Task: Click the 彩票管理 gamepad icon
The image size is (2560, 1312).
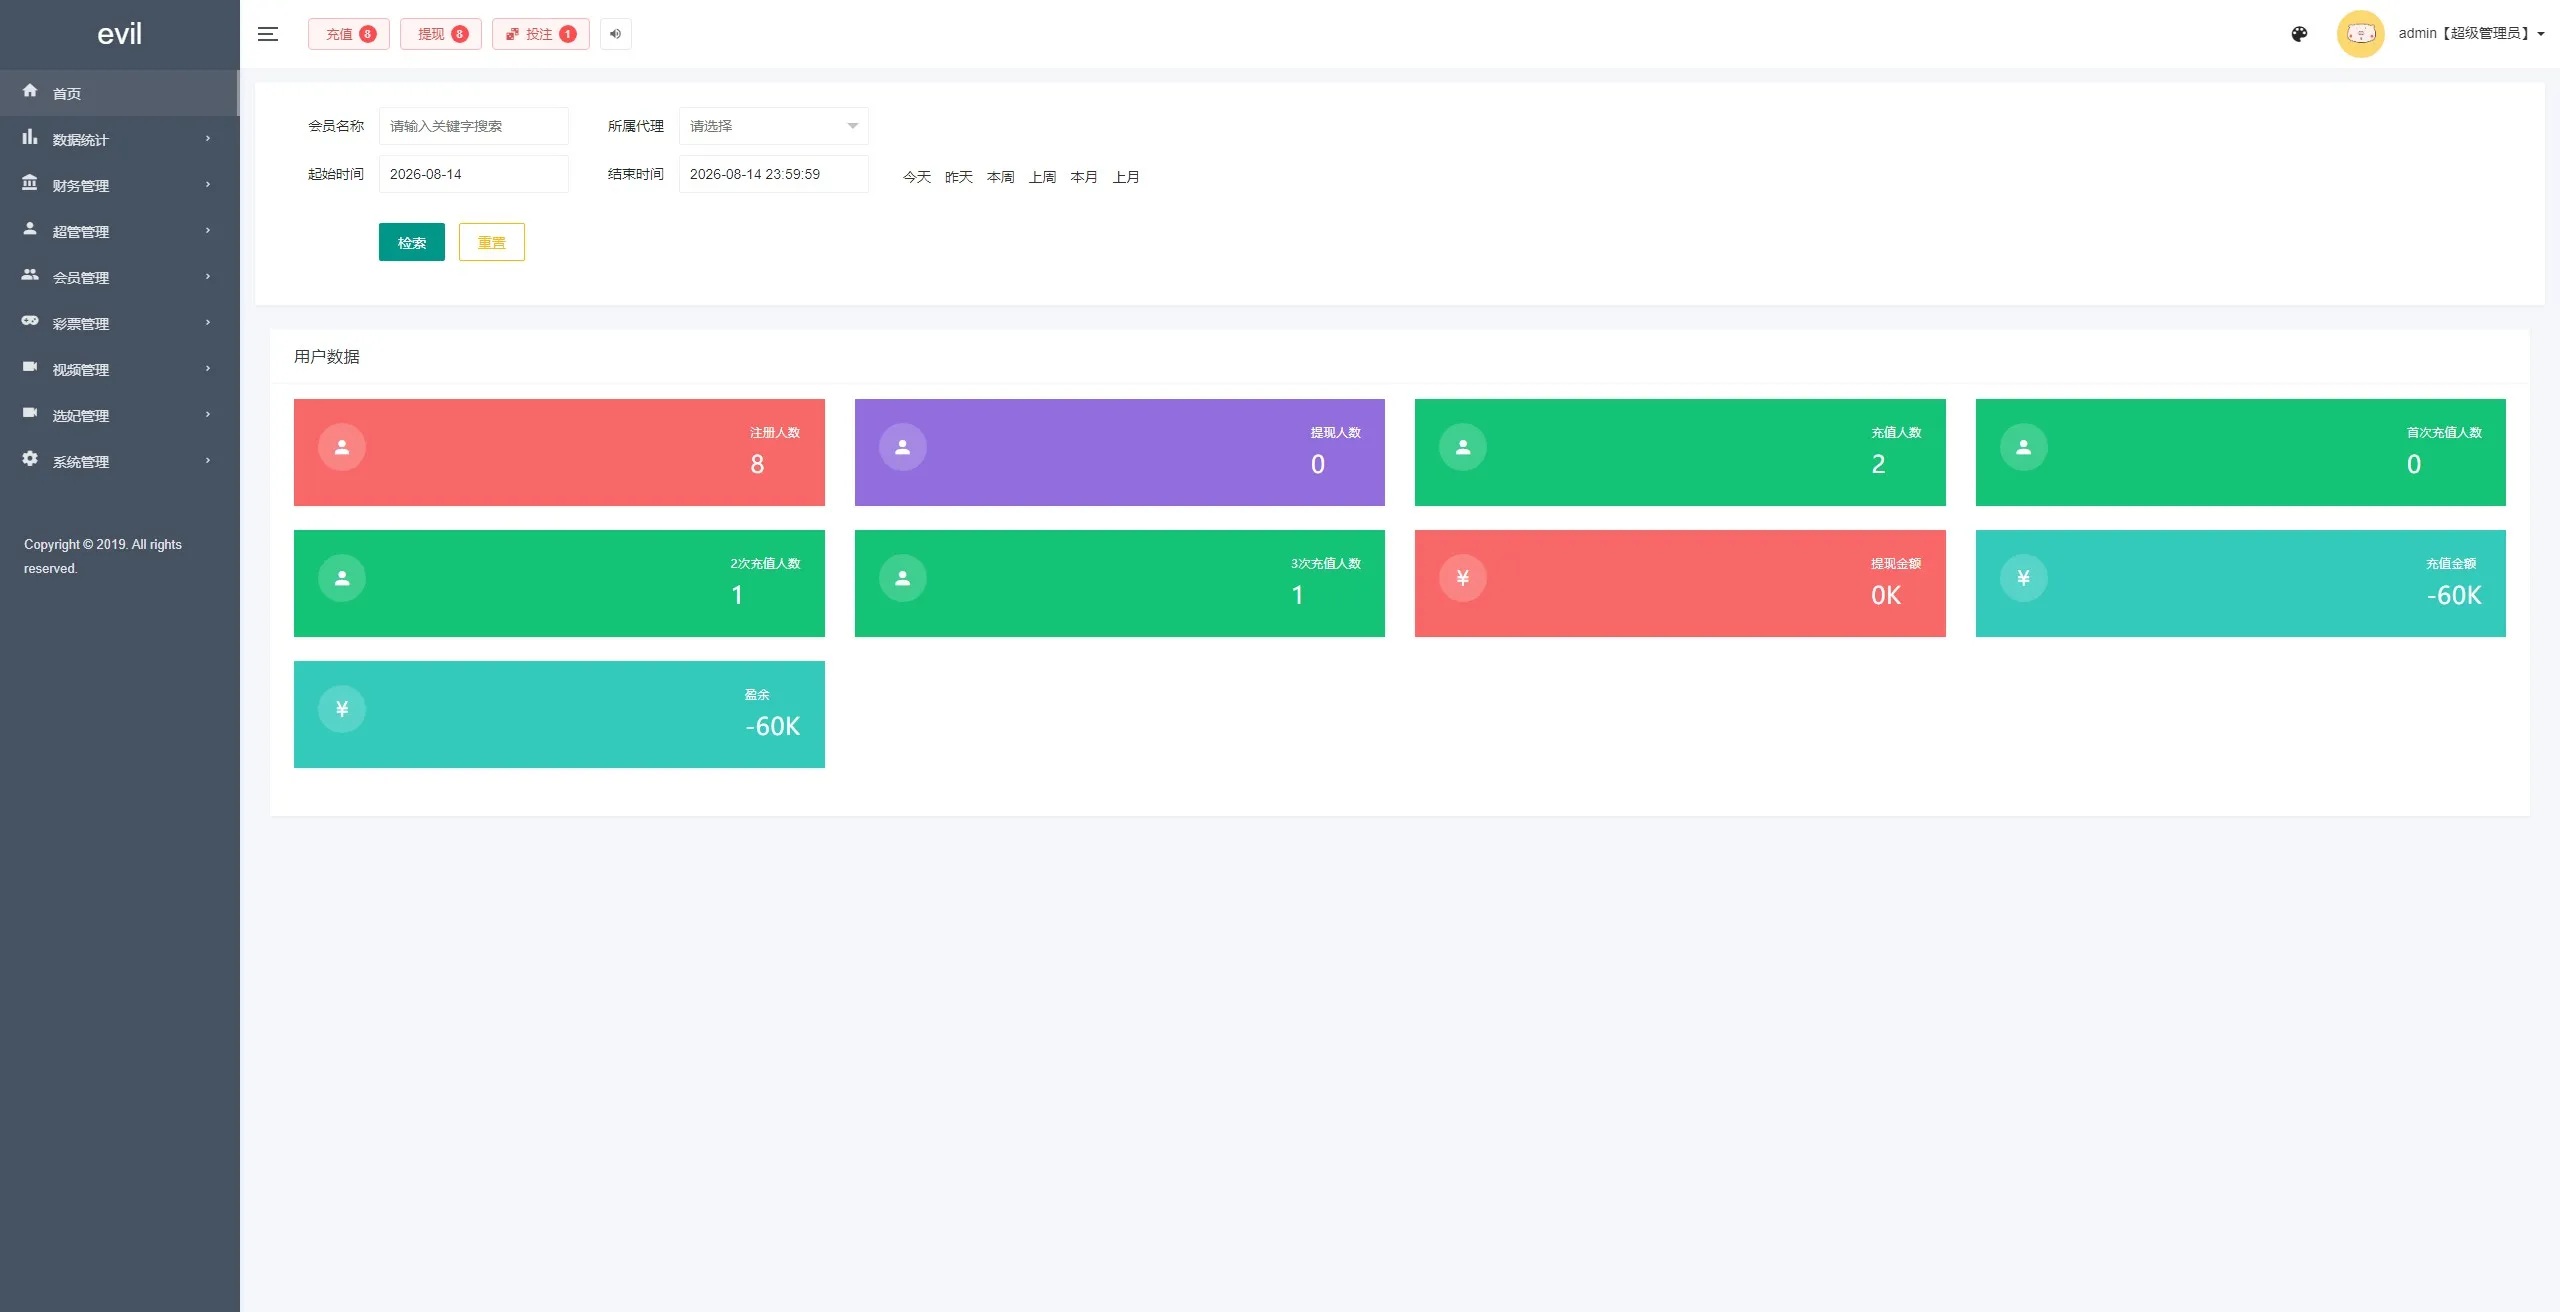Action: pos(30,321)
